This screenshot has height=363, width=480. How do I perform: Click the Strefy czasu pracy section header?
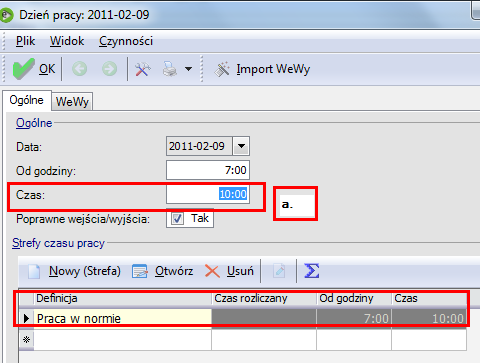pos(58,243)
